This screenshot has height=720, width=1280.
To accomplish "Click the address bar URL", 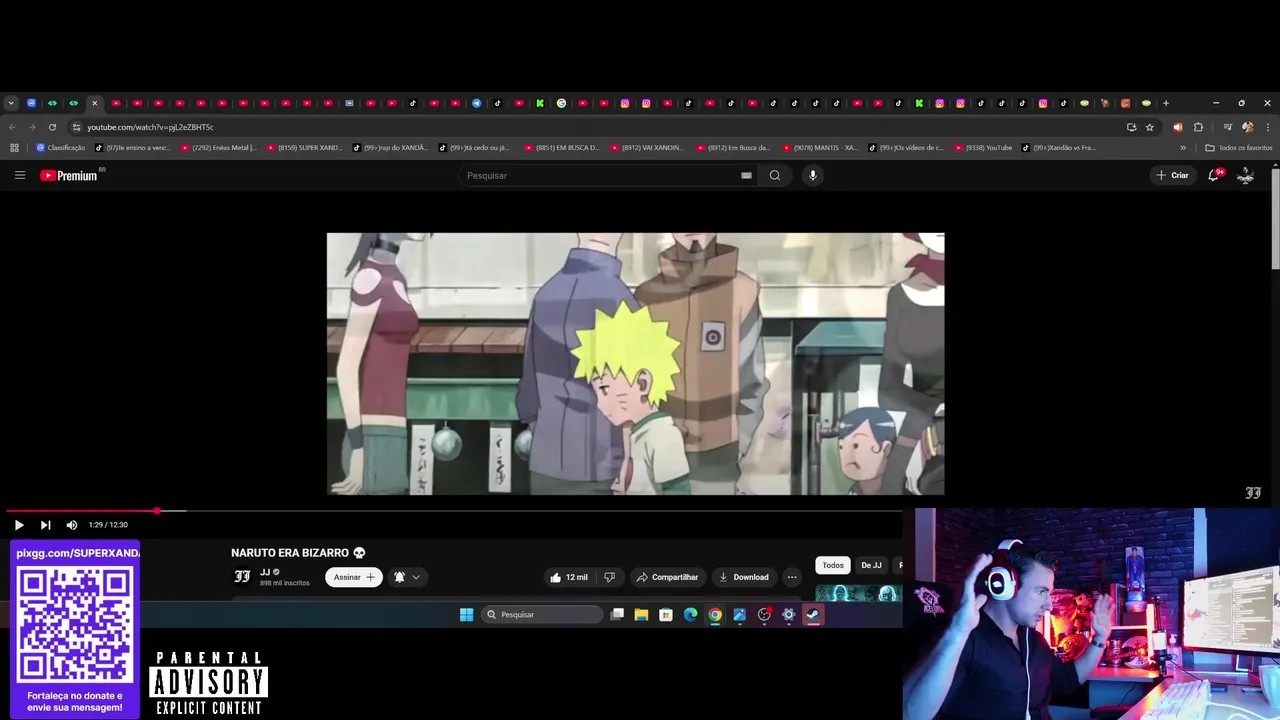I will coord(150,127).
